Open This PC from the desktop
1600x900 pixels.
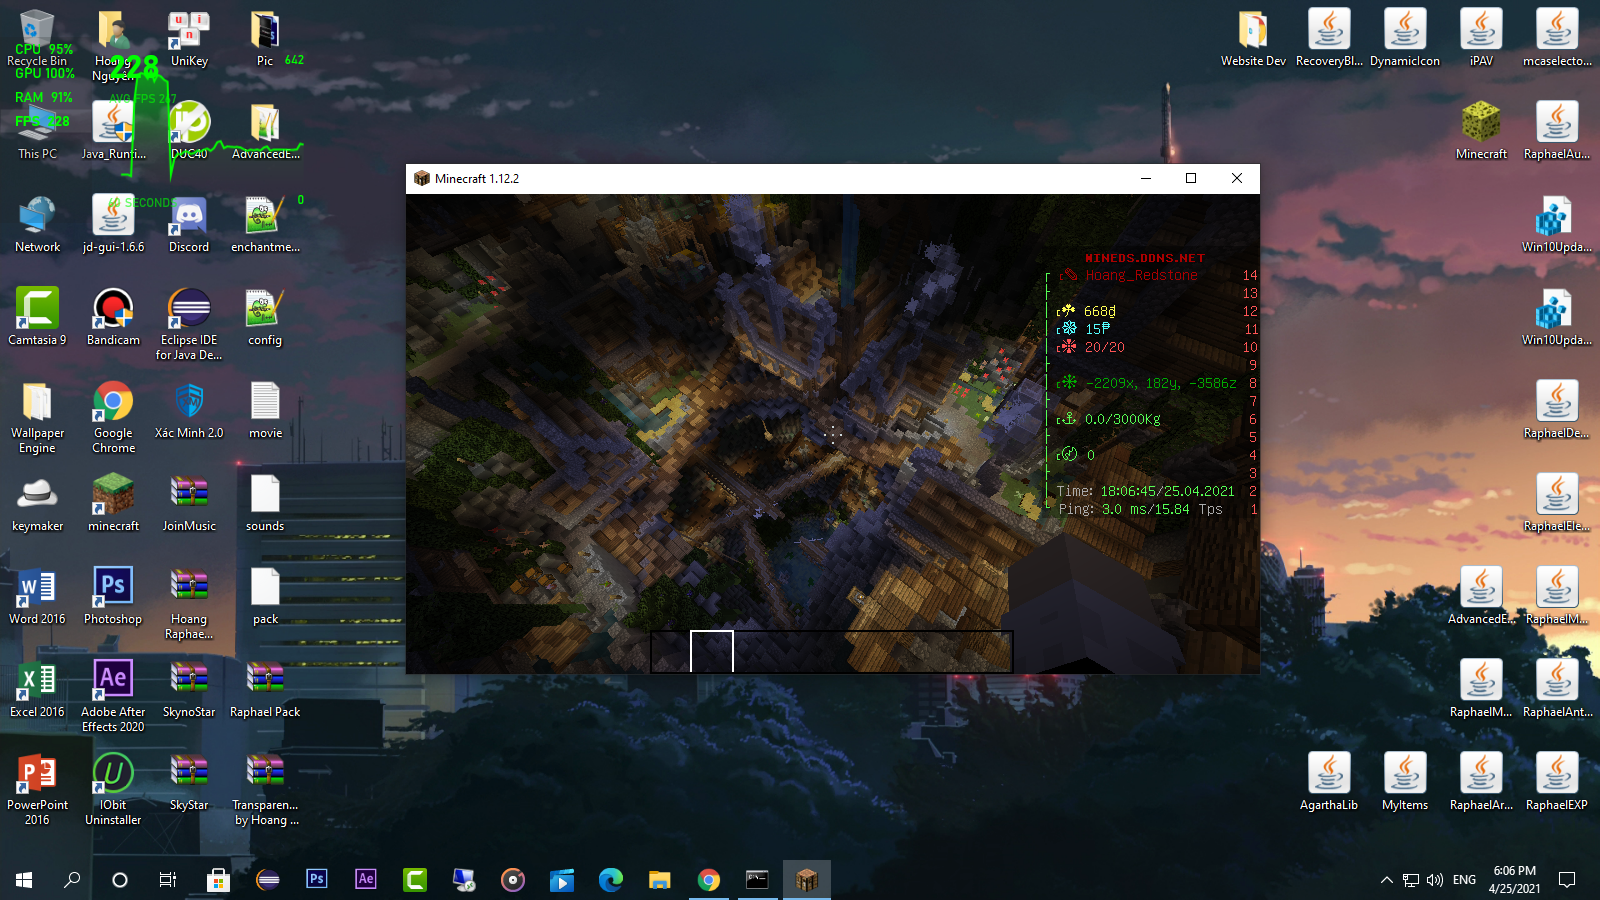[x=37, y=132]
